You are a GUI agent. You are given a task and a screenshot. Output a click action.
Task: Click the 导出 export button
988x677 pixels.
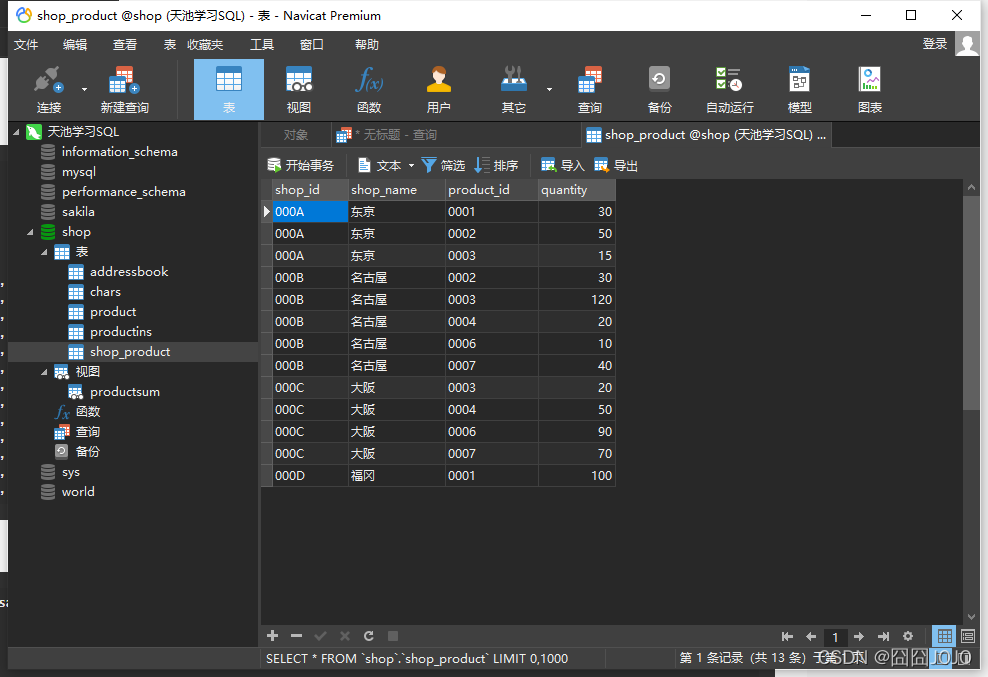click(x=616, y=166)
